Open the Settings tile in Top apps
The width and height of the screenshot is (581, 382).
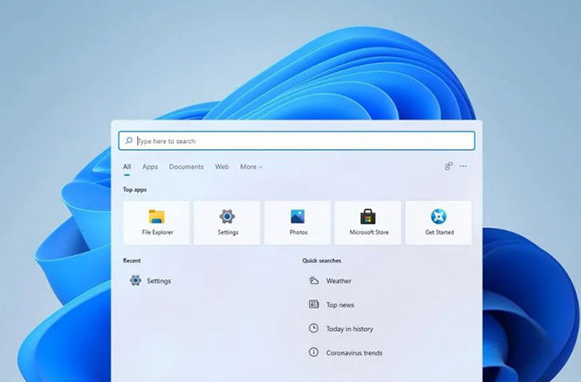tap(227, 223)
